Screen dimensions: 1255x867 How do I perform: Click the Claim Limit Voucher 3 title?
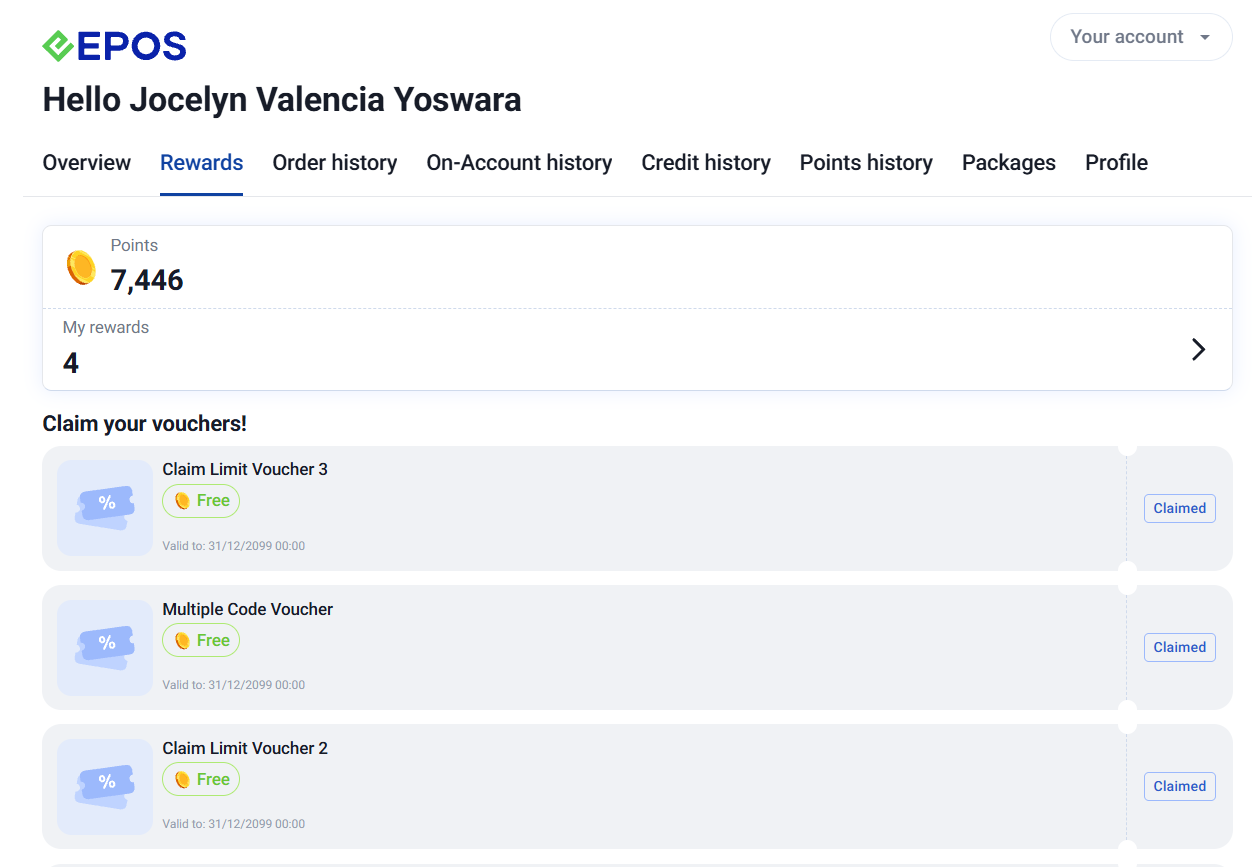click(x=245, y=469)
